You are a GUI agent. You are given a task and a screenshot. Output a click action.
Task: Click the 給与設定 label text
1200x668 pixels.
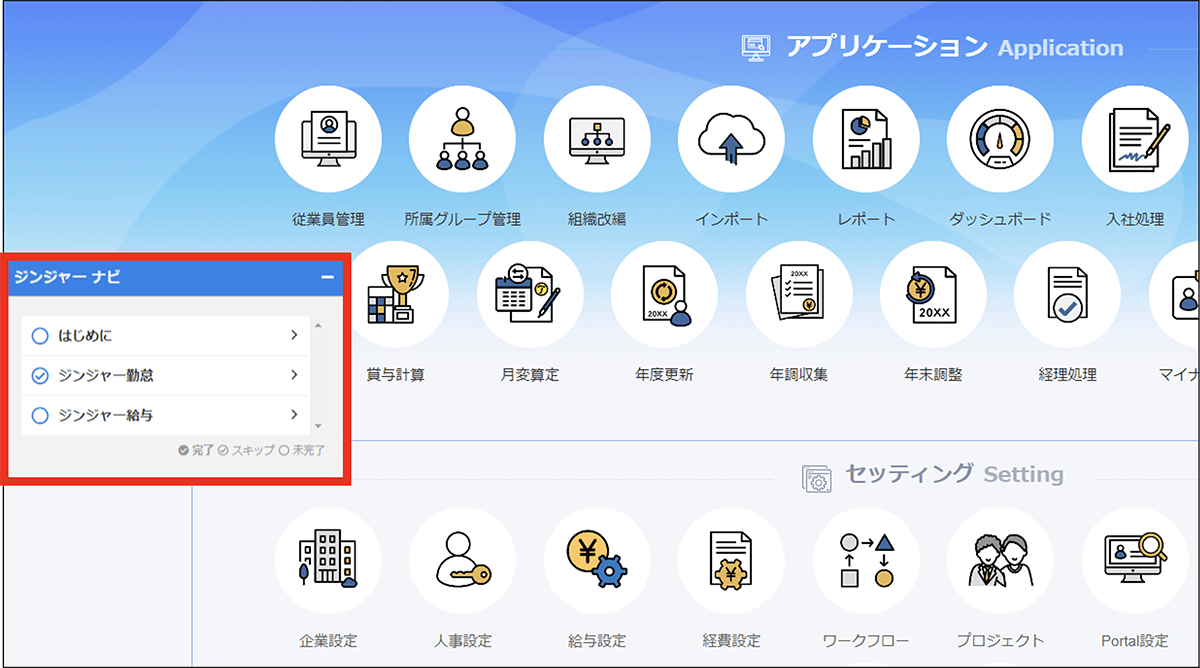597,641
